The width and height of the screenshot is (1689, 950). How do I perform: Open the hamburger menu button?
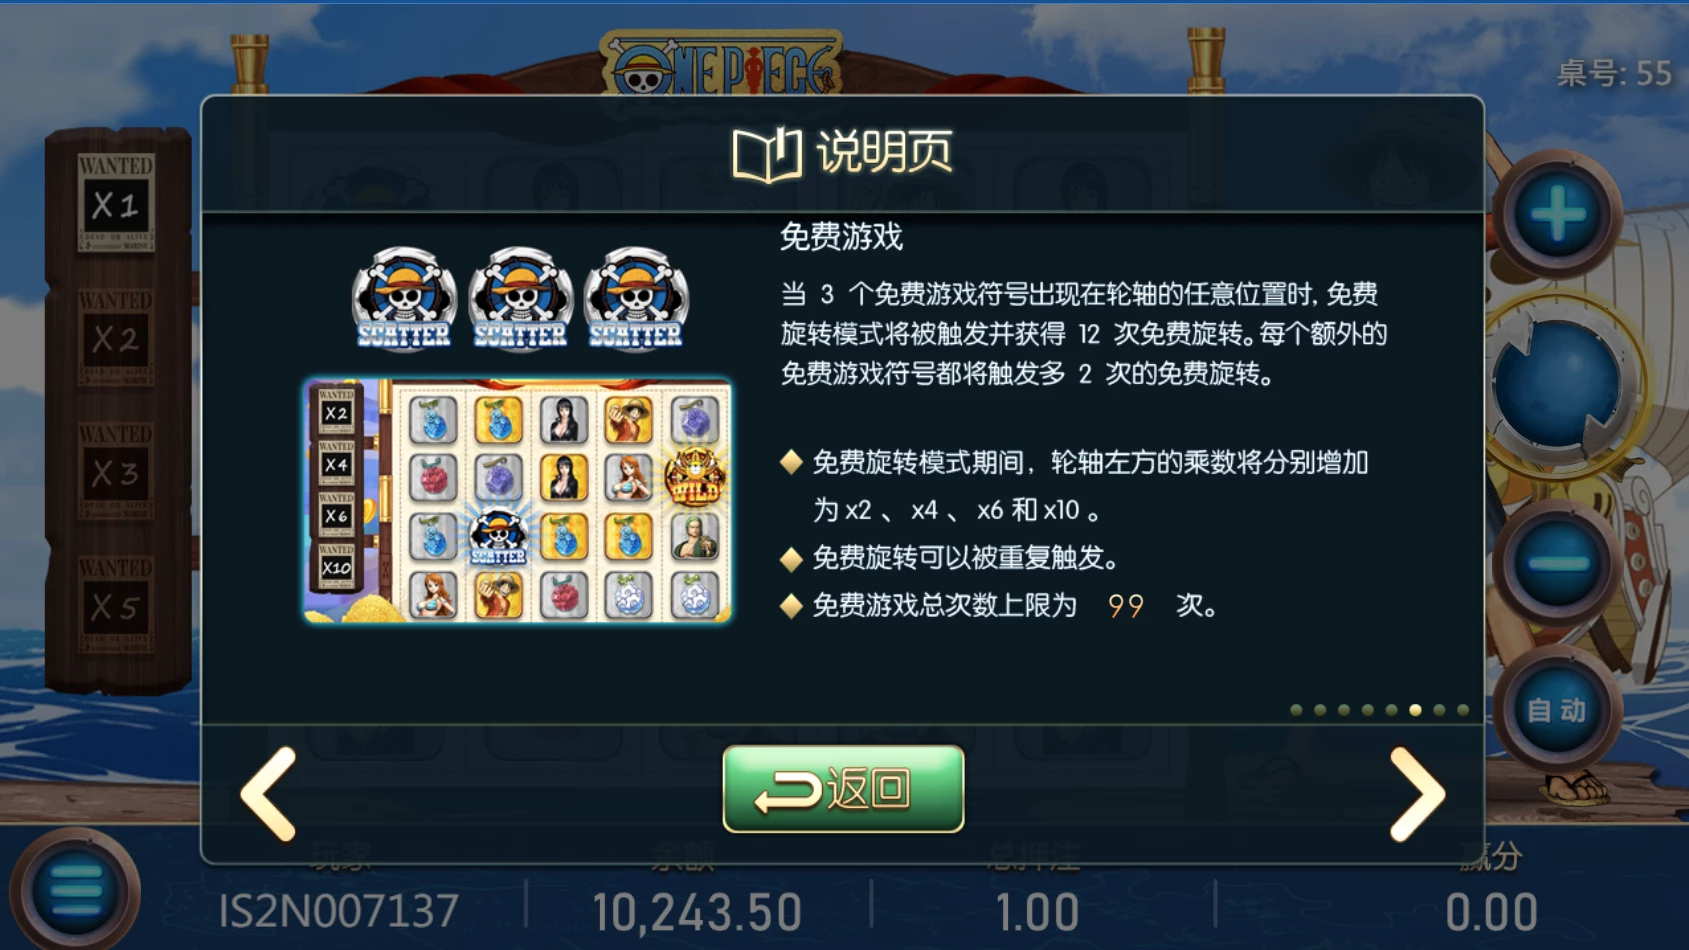tap(76, 888)
